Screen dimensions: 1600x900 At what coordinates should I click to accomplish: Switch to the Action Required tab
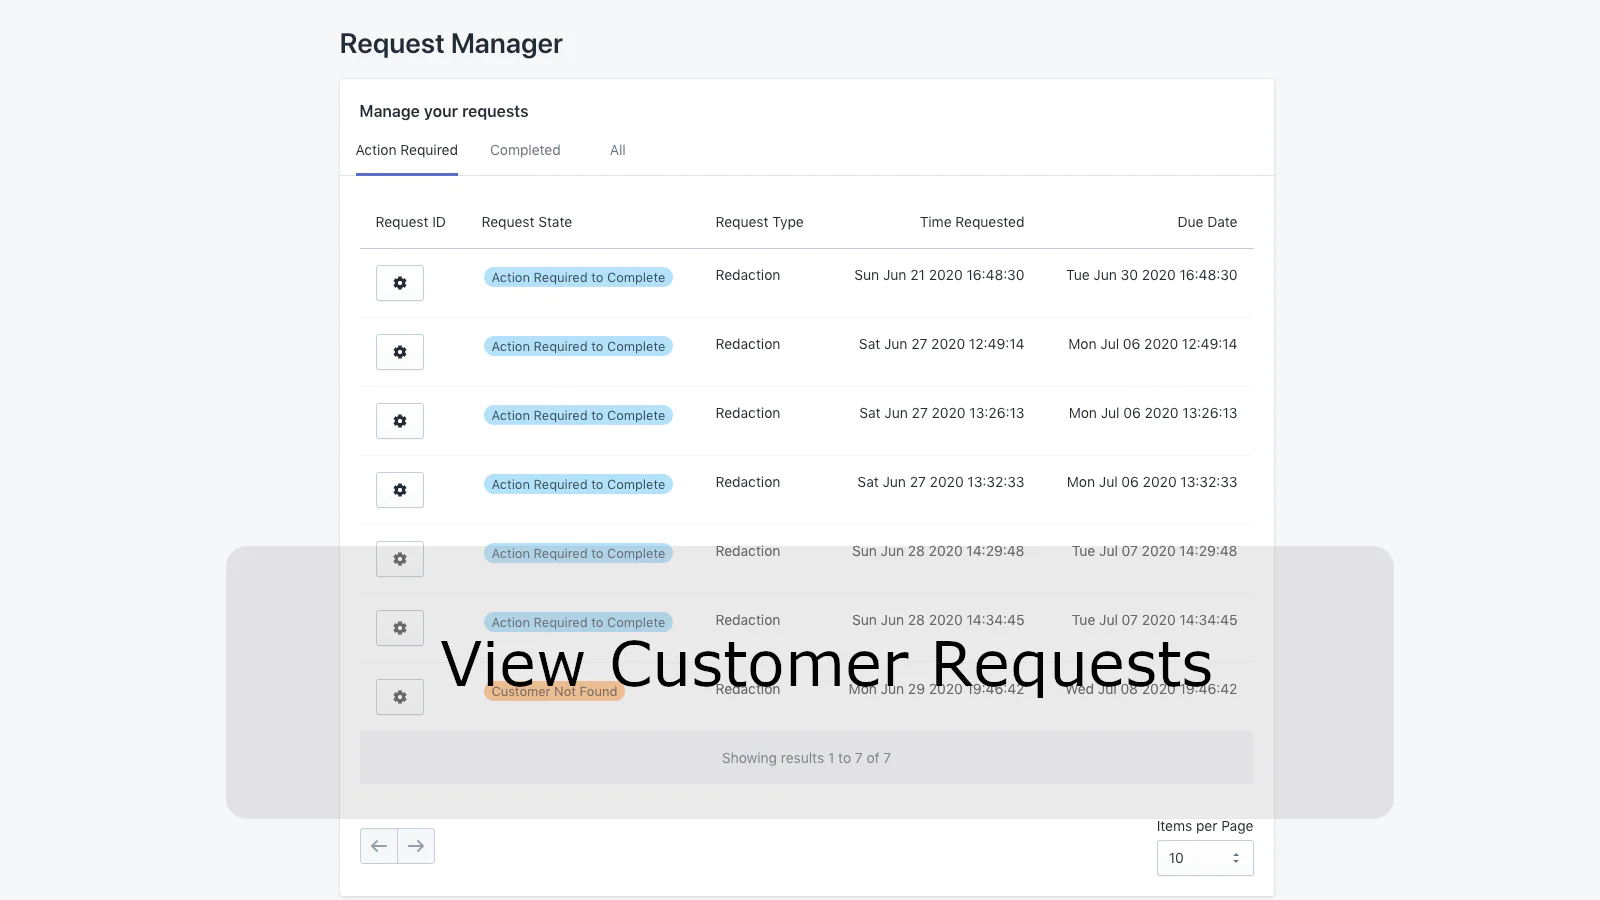(407, 150)
